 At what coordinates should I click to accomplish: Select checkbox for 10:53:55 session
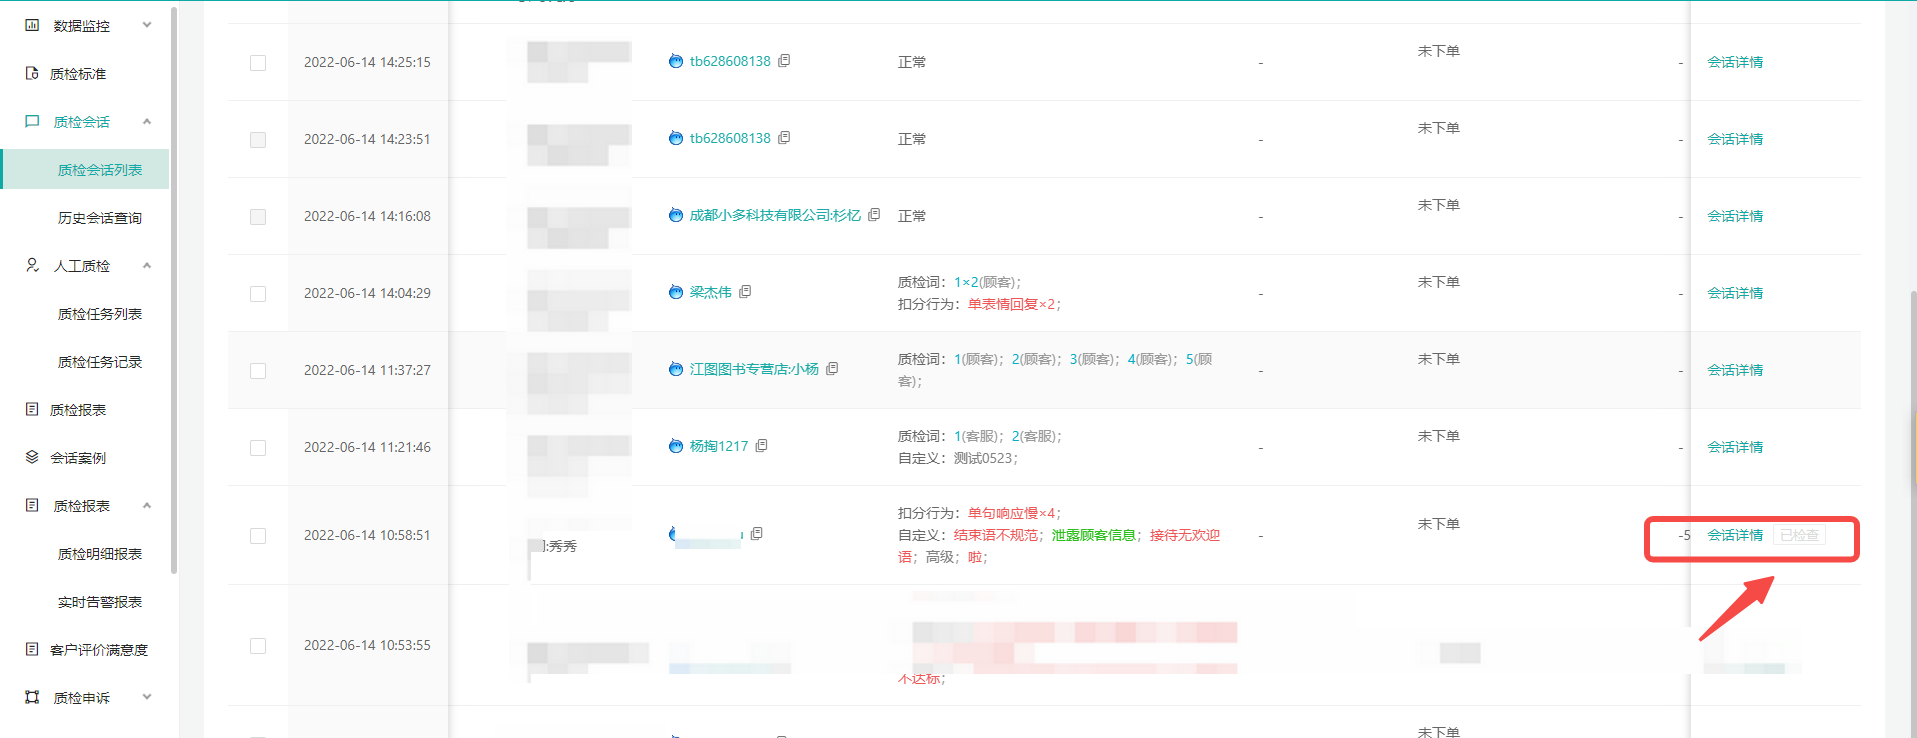pyautogui.click(x=258, y=645)
